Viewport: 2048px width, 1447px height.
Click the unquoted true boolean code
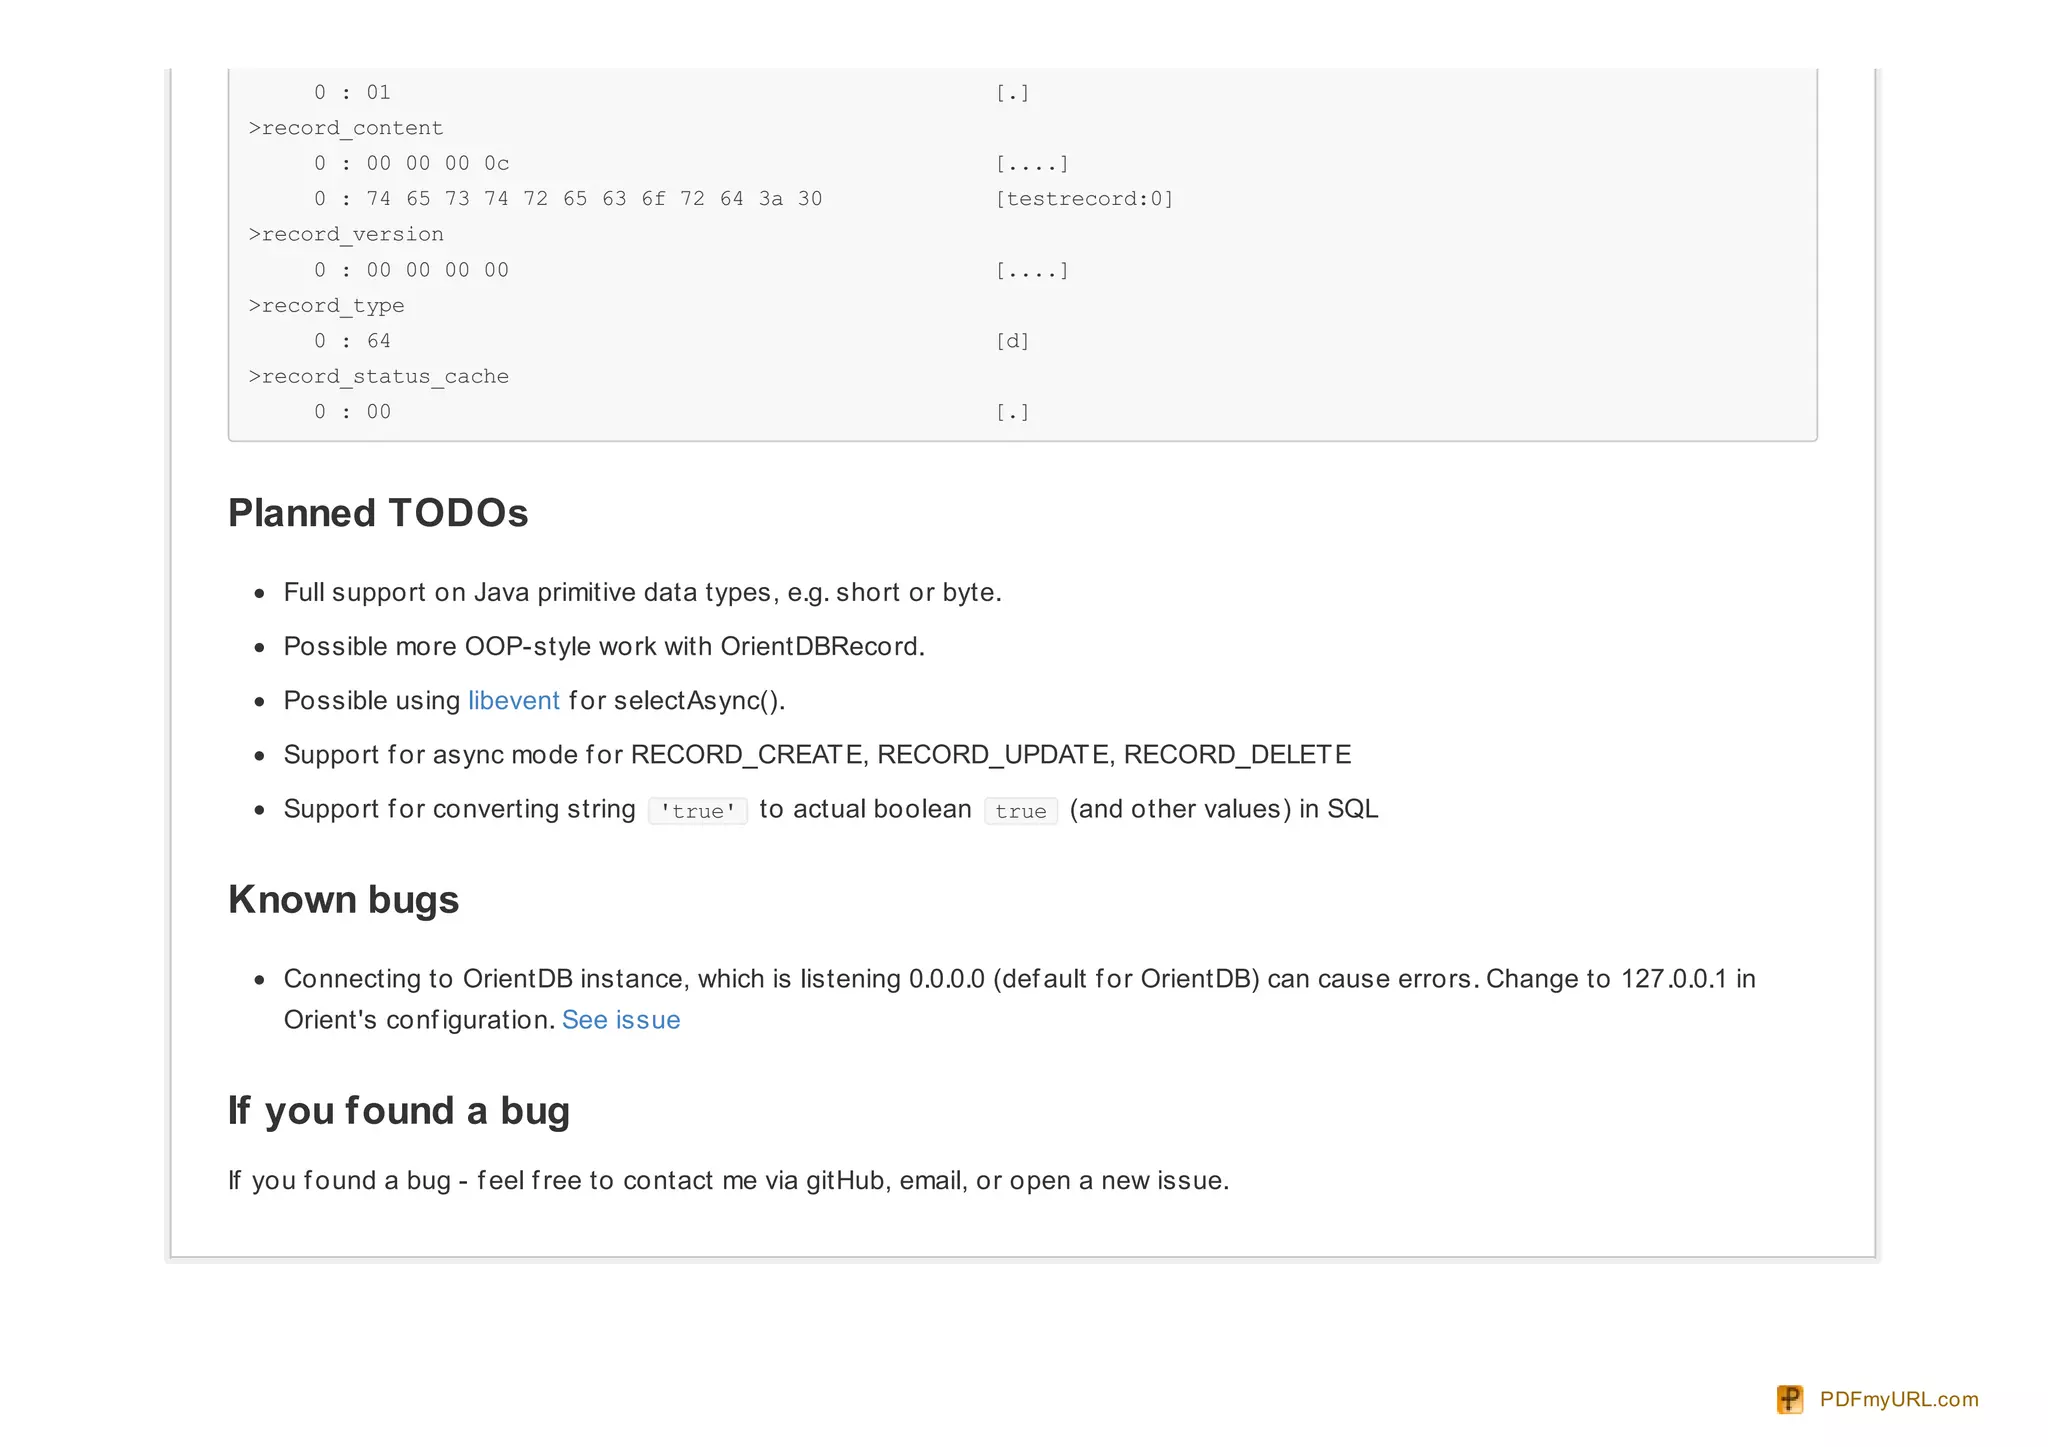pos(1020,810)
